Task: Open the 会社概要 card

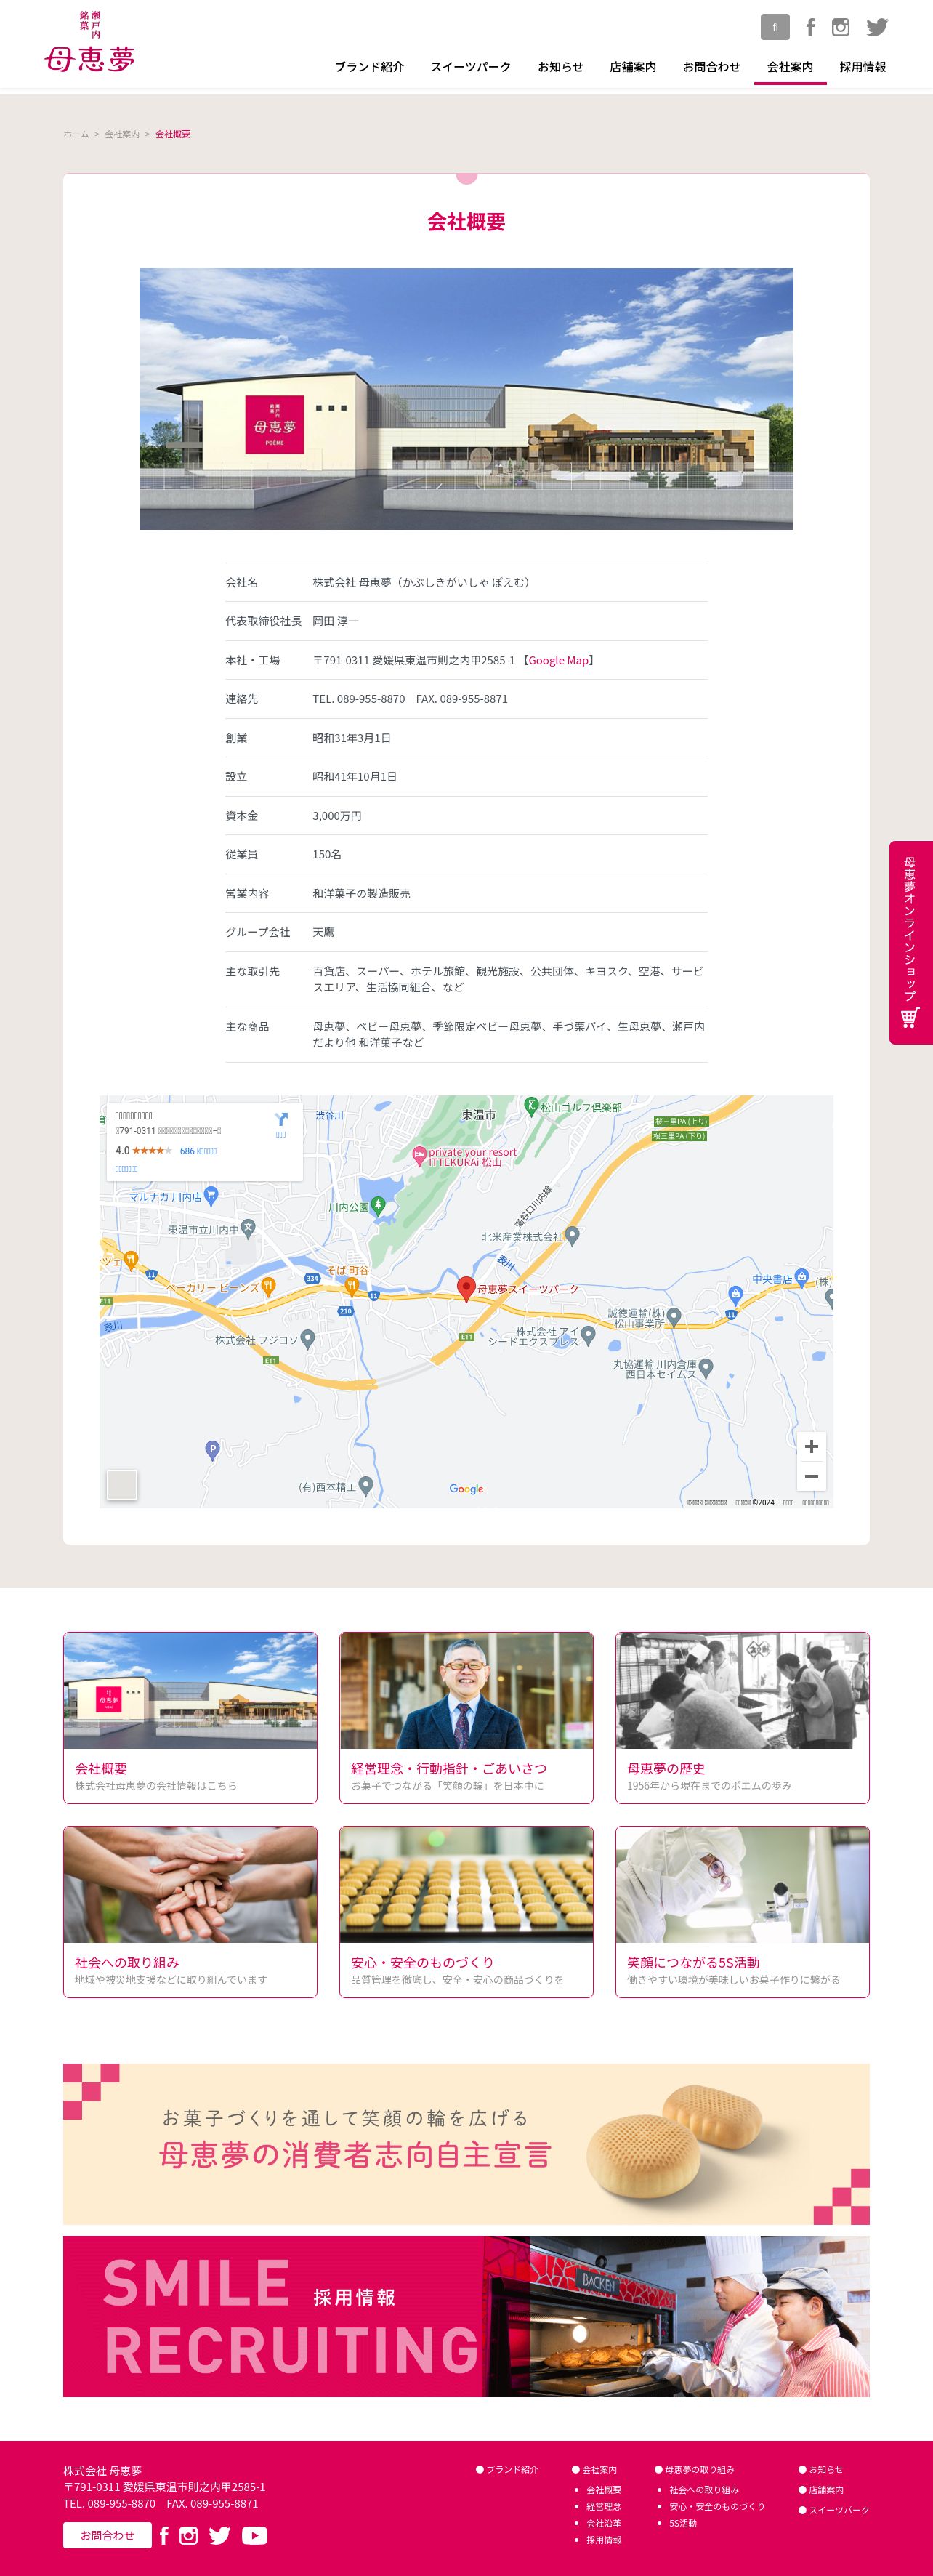Action: 190,1717
